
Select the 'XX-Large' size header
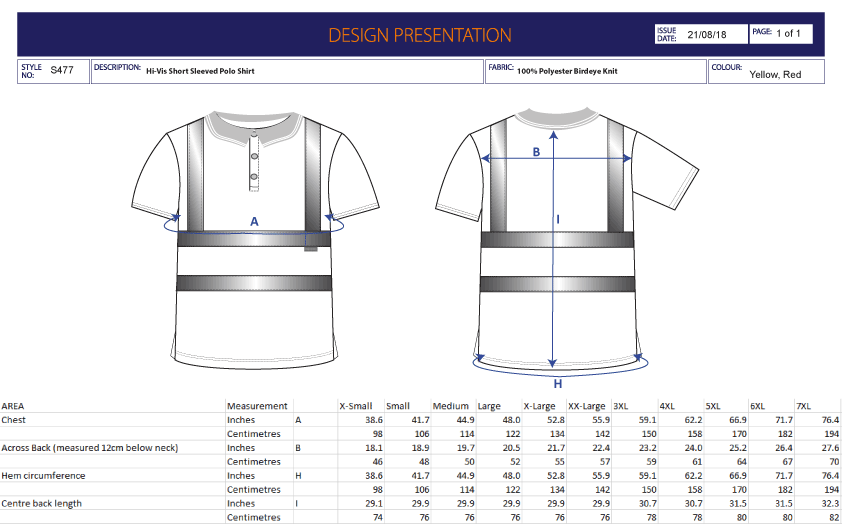(586, 406)
